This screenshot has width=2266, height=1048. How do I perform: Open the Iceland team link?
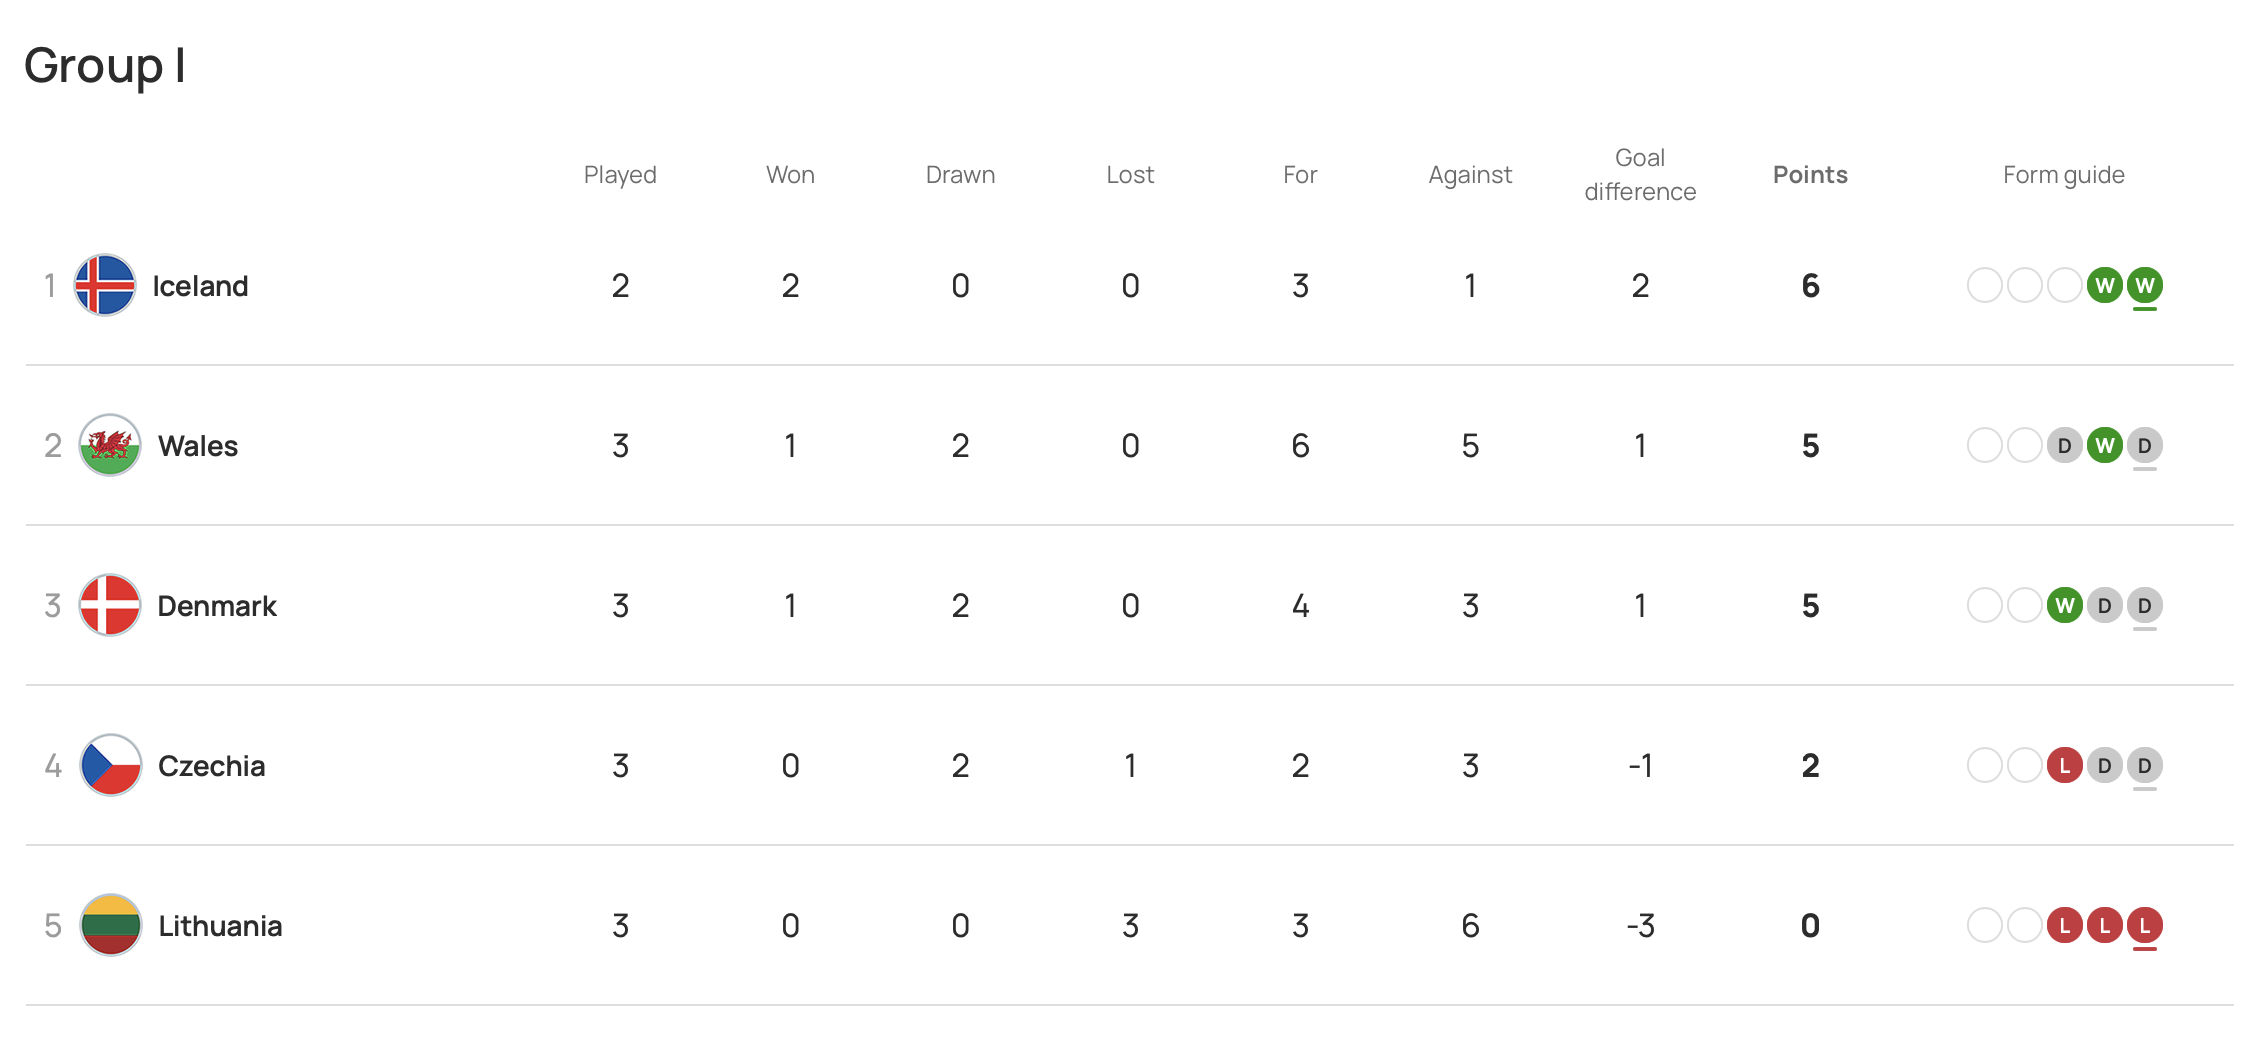[x=200, y=286]
